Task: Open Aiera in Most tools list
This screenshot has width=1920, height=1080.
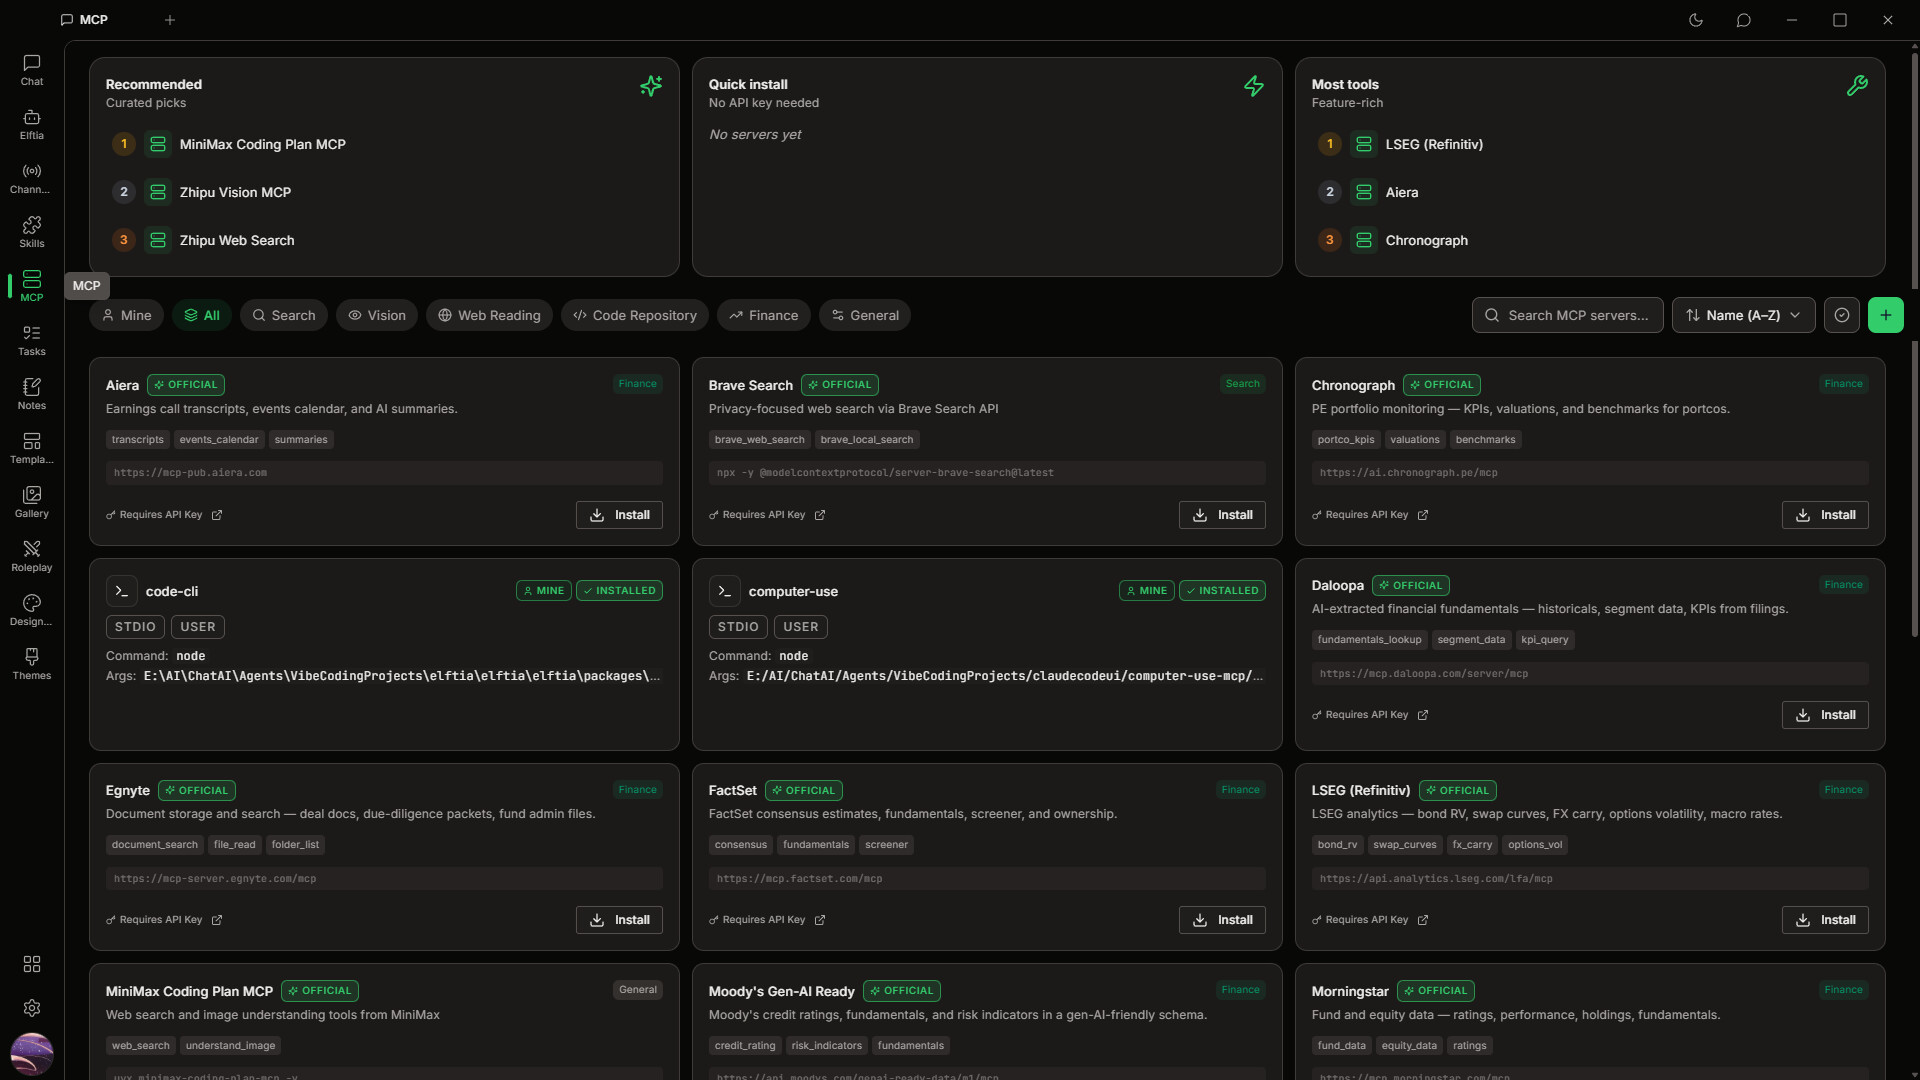Action: pyautogui.click(x=1590, y=192)
